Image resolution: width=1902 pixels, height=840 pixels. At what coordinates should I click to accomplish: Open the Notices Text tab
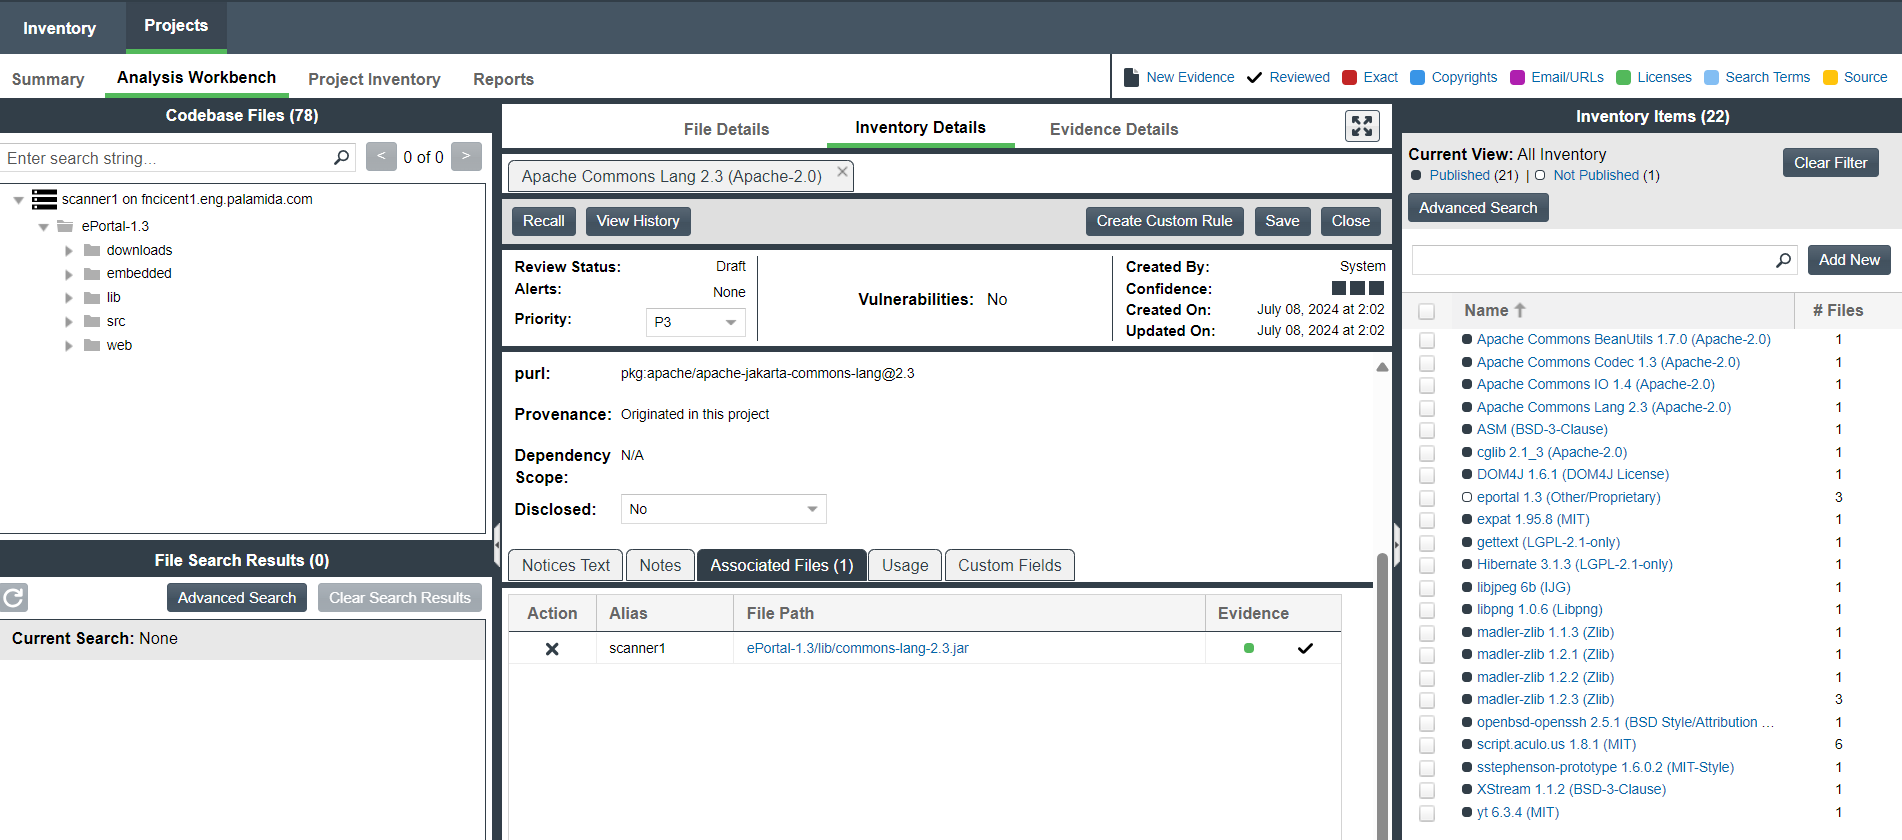pos(565,565)
